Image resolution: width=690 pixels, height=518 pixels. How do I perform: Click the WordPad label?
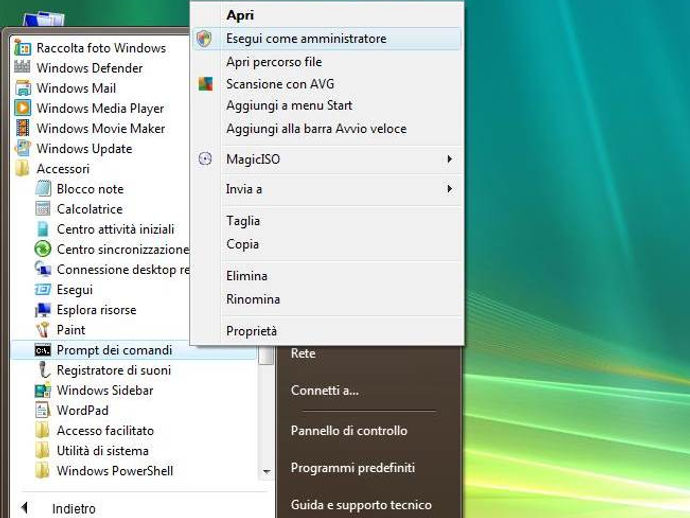pyautogui.click(x=82, y=411)
